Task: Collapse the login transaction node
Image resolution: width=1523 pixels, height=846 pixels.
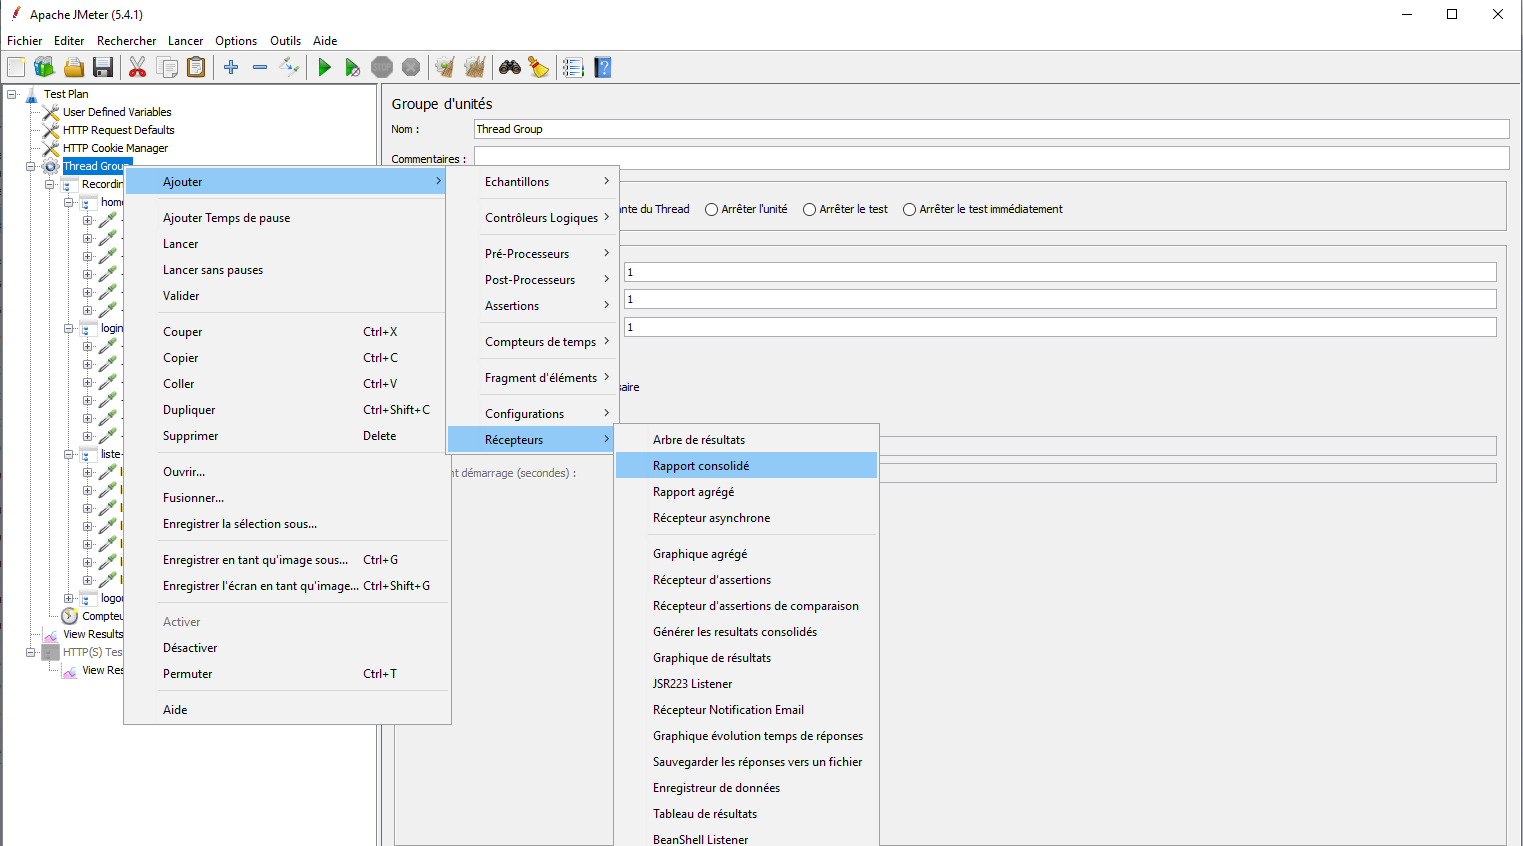Action: (69, 328)
